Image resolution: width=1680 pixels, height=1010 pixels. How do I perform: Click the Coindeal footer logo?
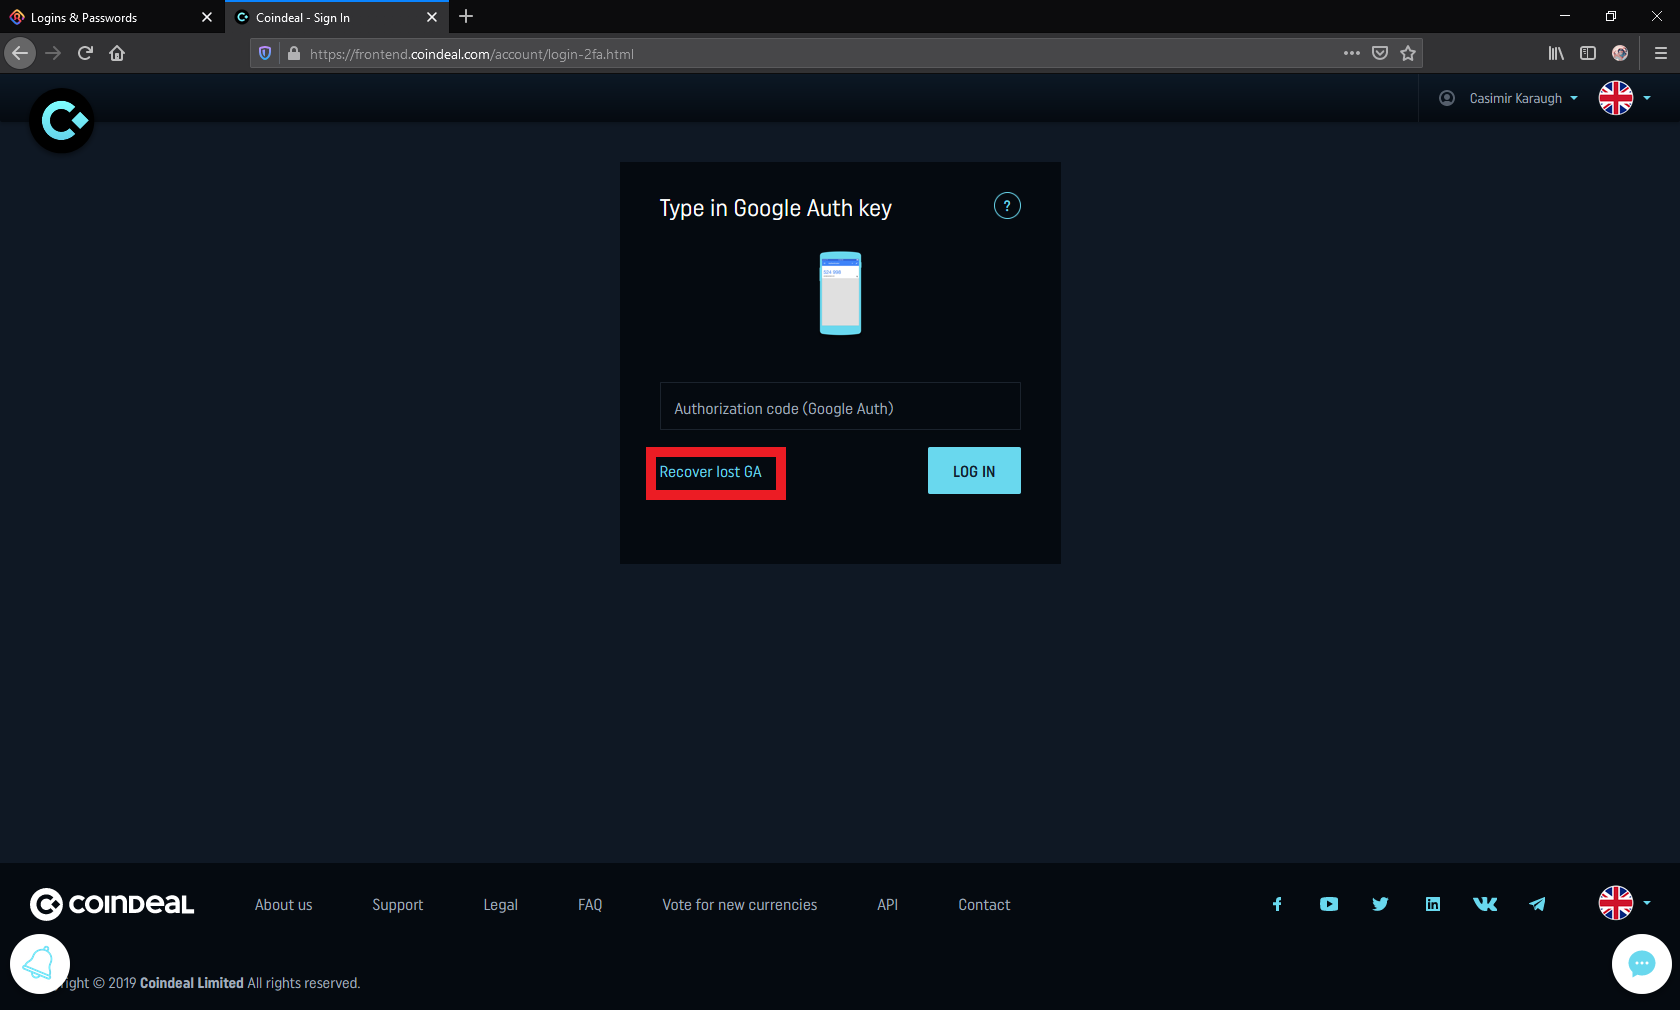112,904
